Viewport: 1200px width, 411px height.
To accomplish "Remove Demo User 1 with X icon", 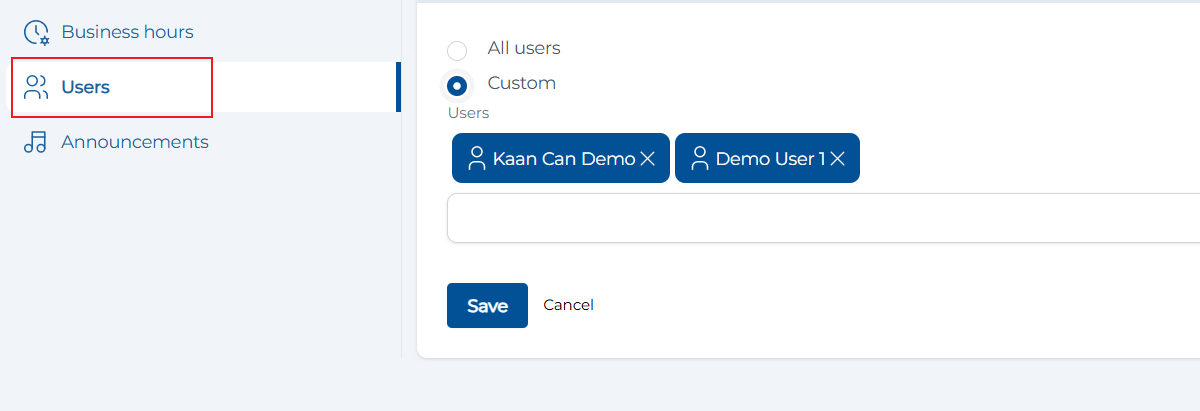I will point(838,159).
